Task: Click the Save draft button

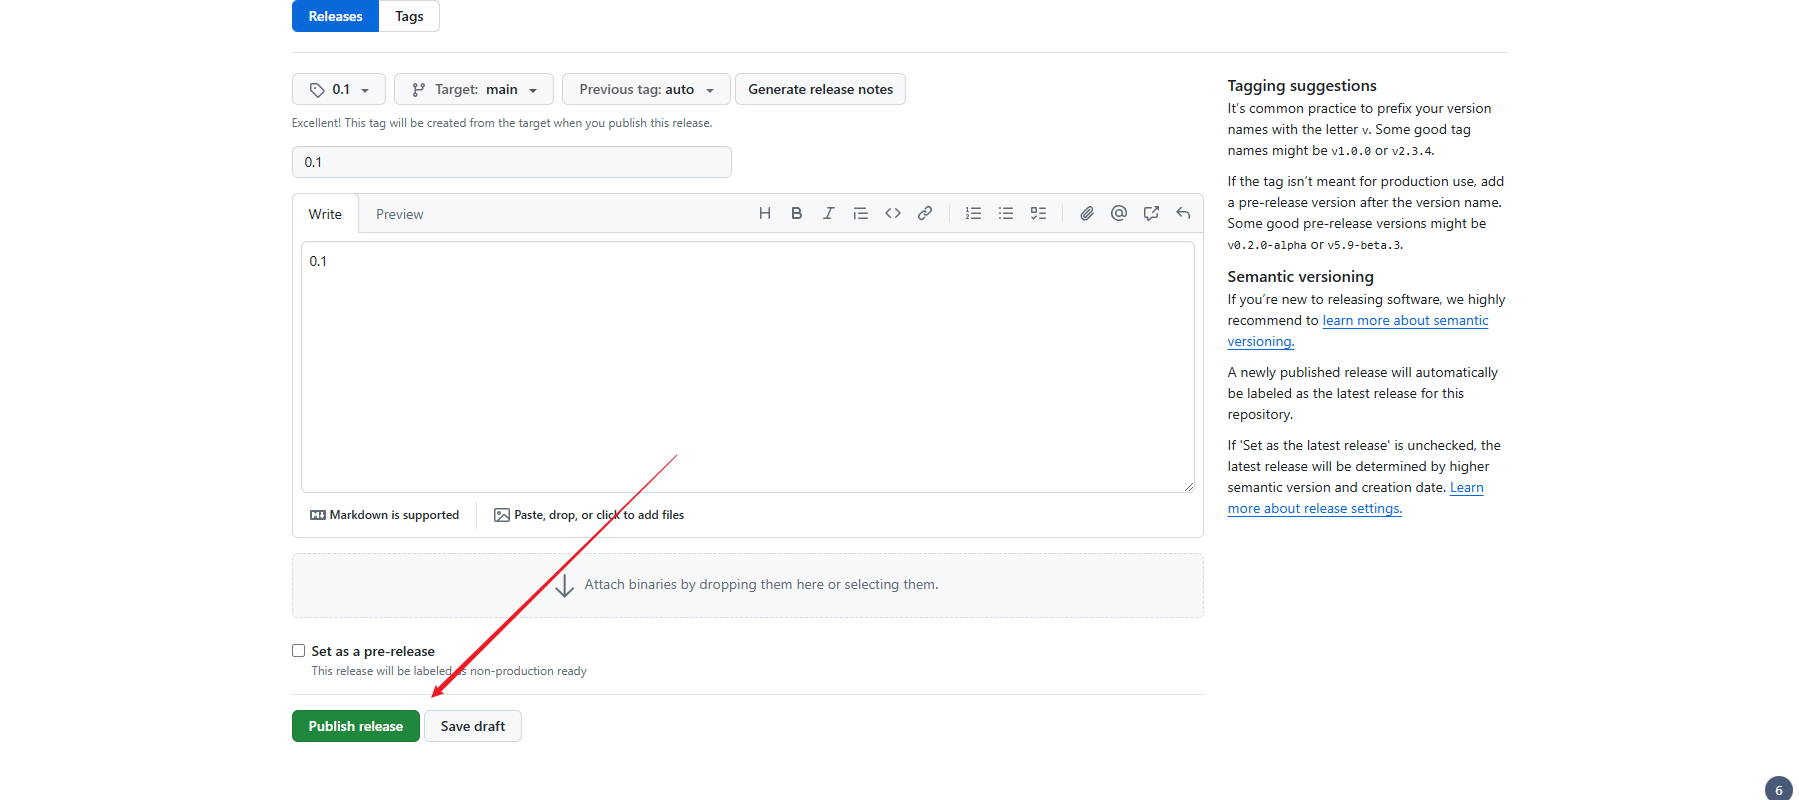Action: (473, 726)
